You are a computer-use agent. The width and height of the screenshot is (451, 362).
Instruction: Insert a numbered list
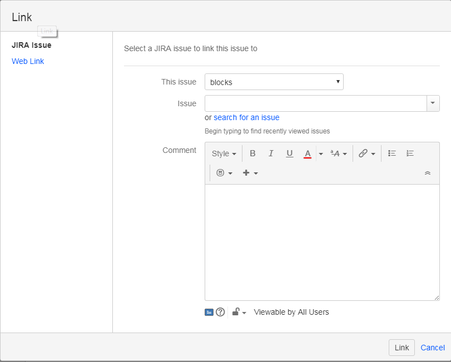tap(410, 153)
